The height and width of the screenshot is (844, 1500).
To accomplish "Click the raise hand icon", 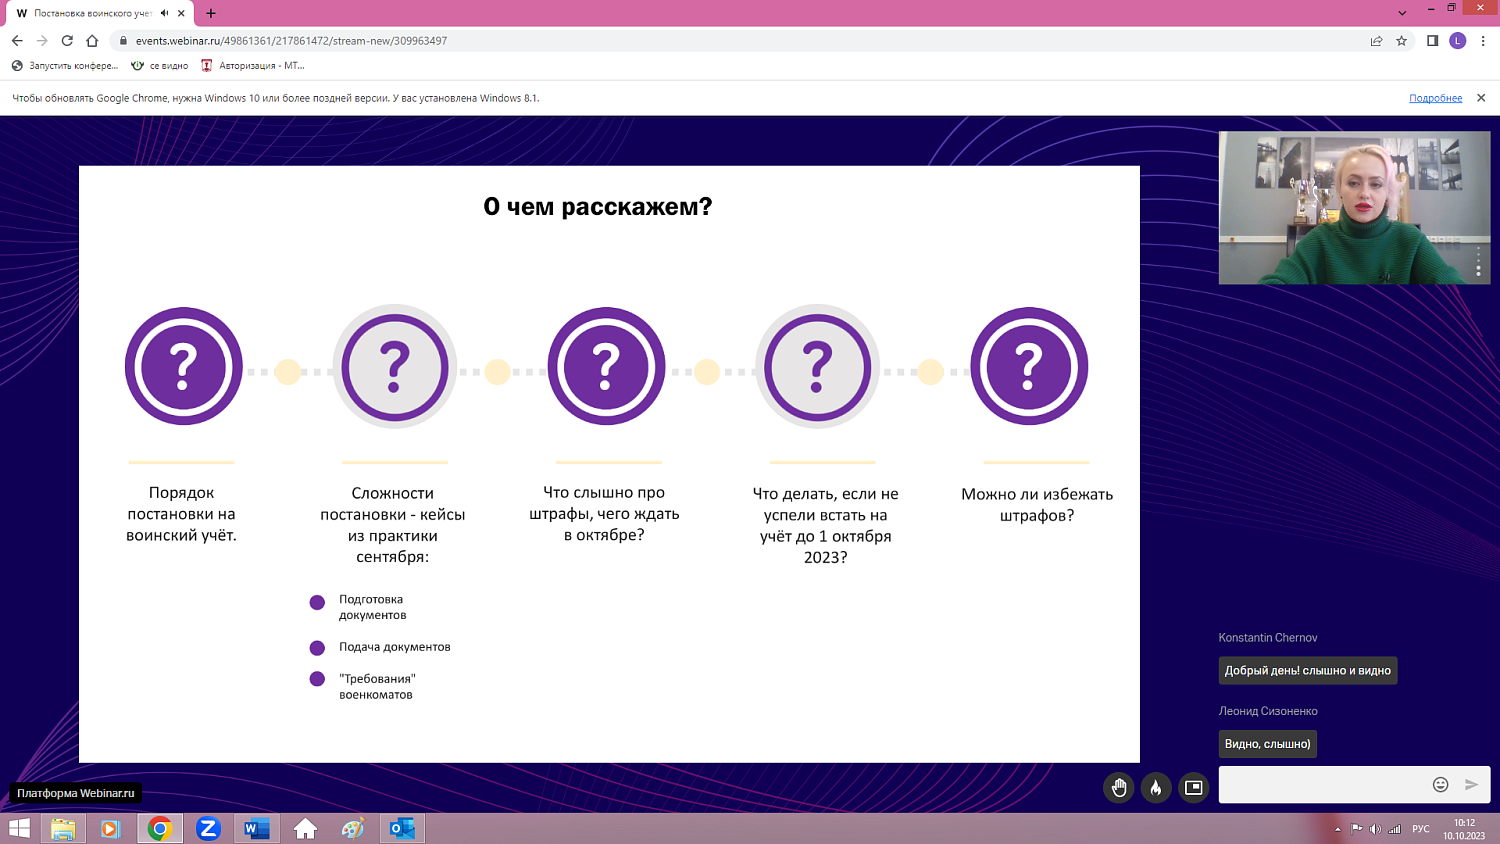I will click(x=1118, y=788).
